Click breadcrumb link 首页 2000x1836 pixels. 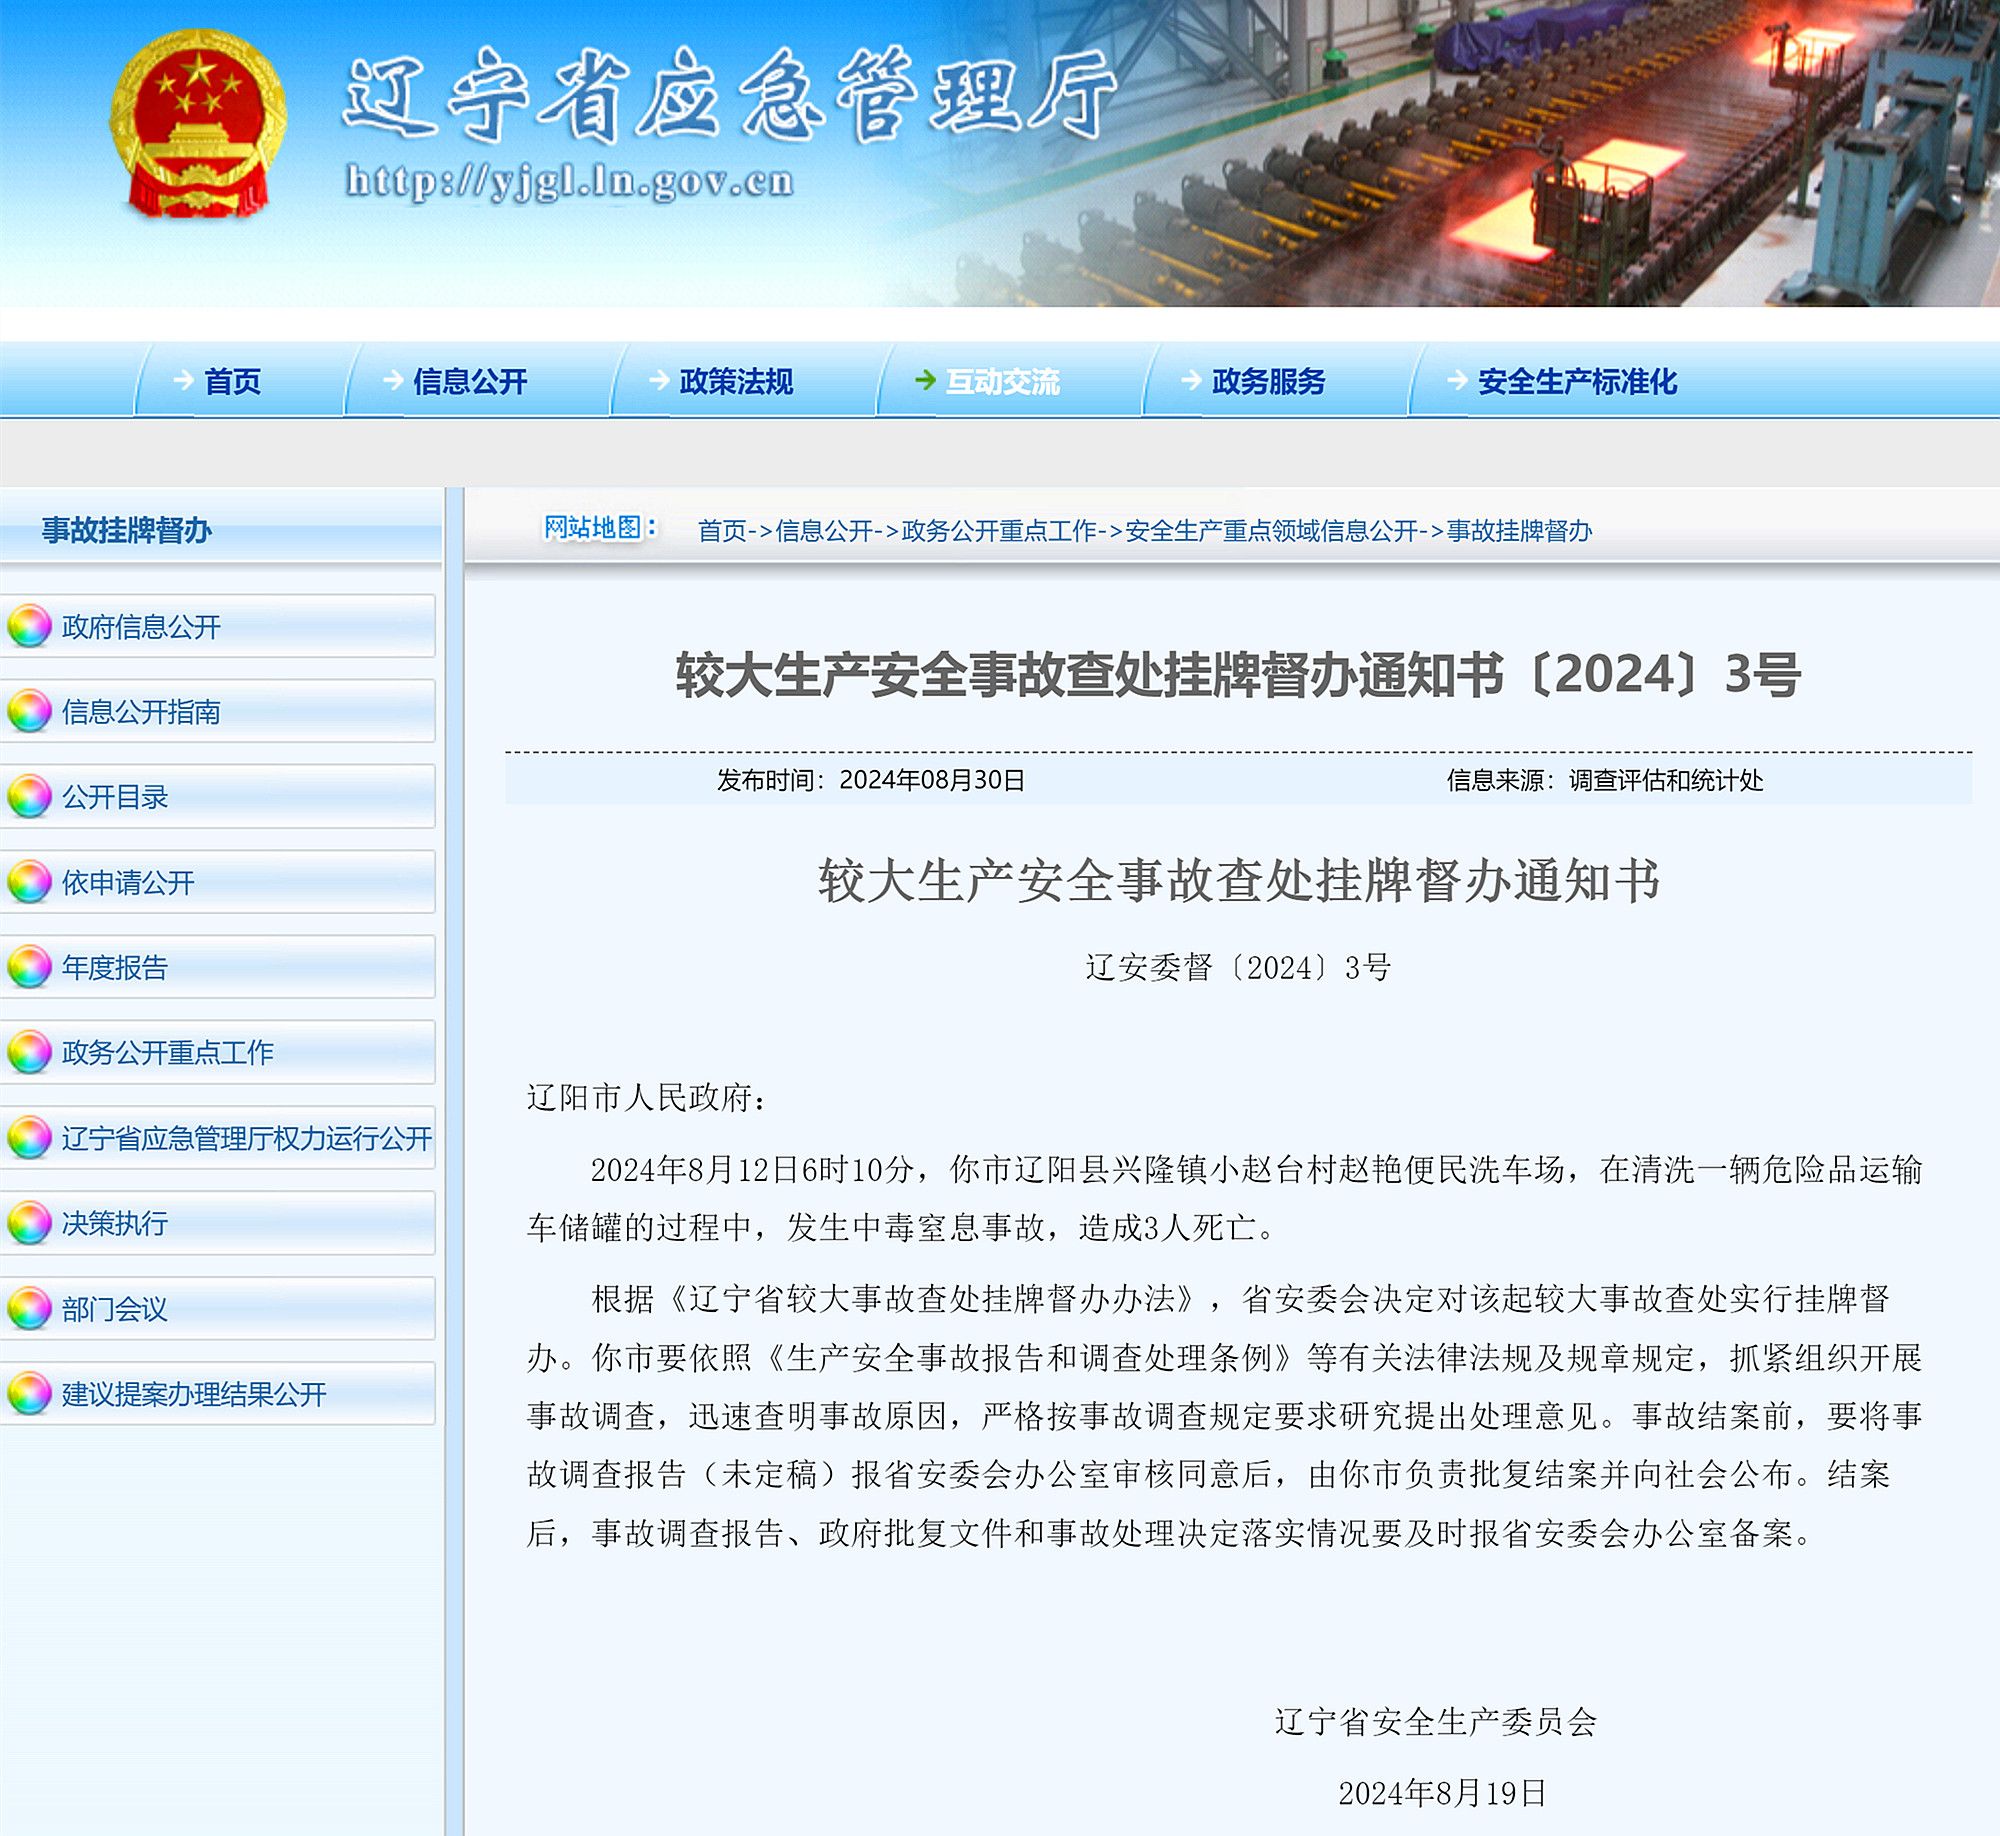coord(722,531)
